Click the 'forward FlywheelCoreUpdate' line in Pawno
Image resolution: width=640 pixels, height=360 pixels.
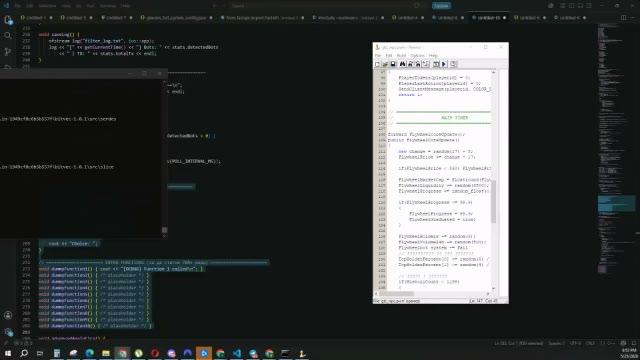pyautogui.click(x=426, y=134)
